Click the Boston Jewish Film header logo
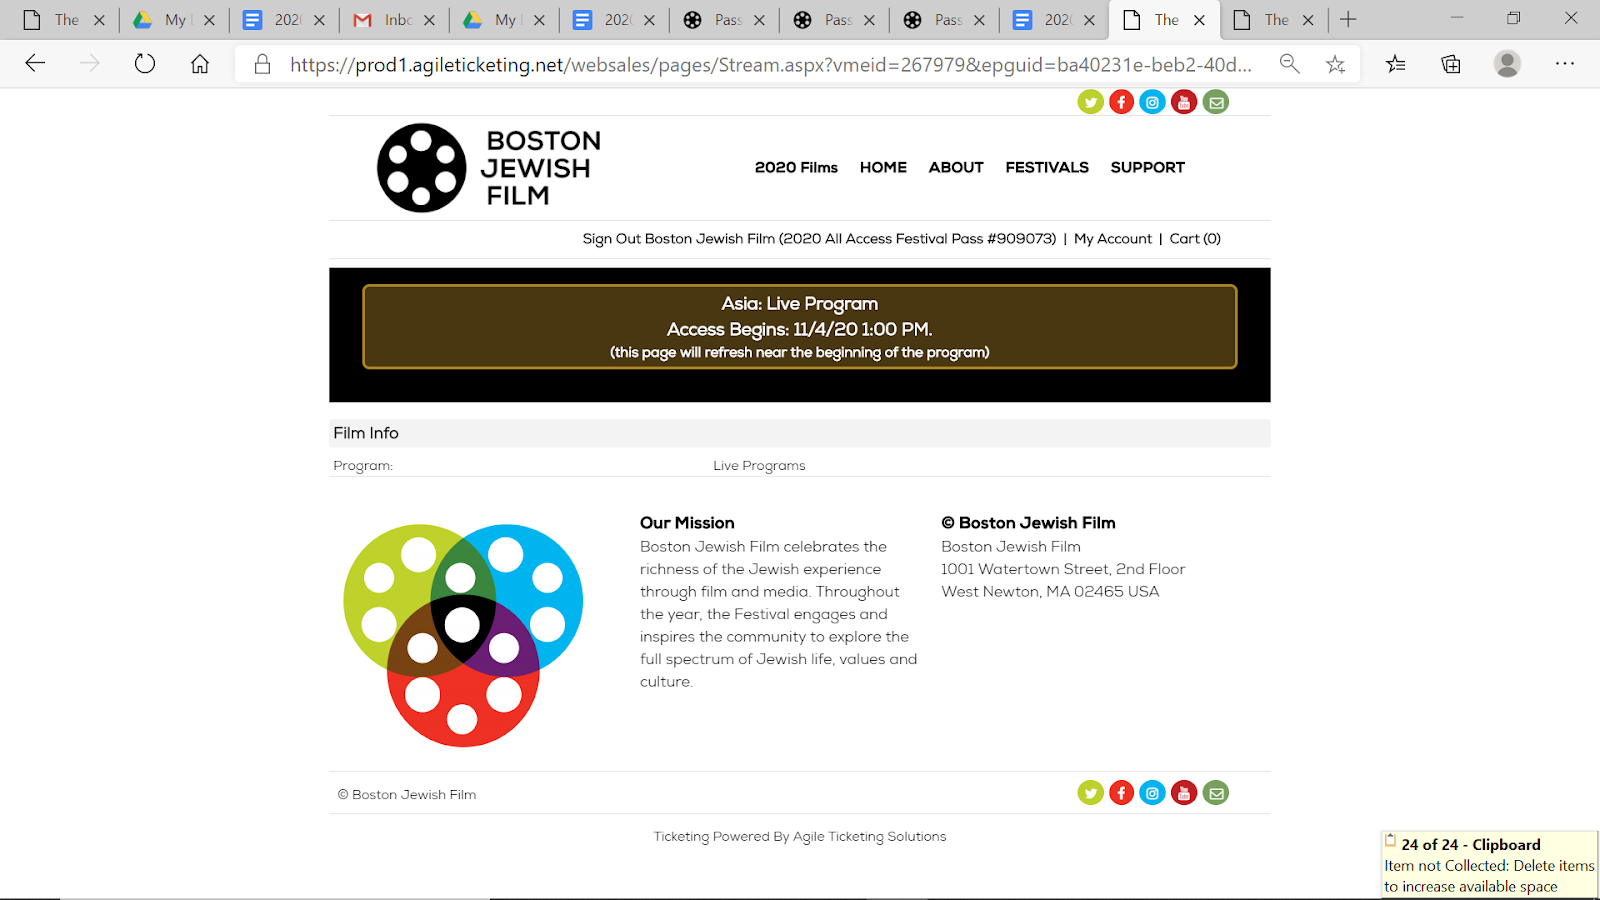Image resolution: width=1600 pixels, height=900 pixels. tap(489, 168)
